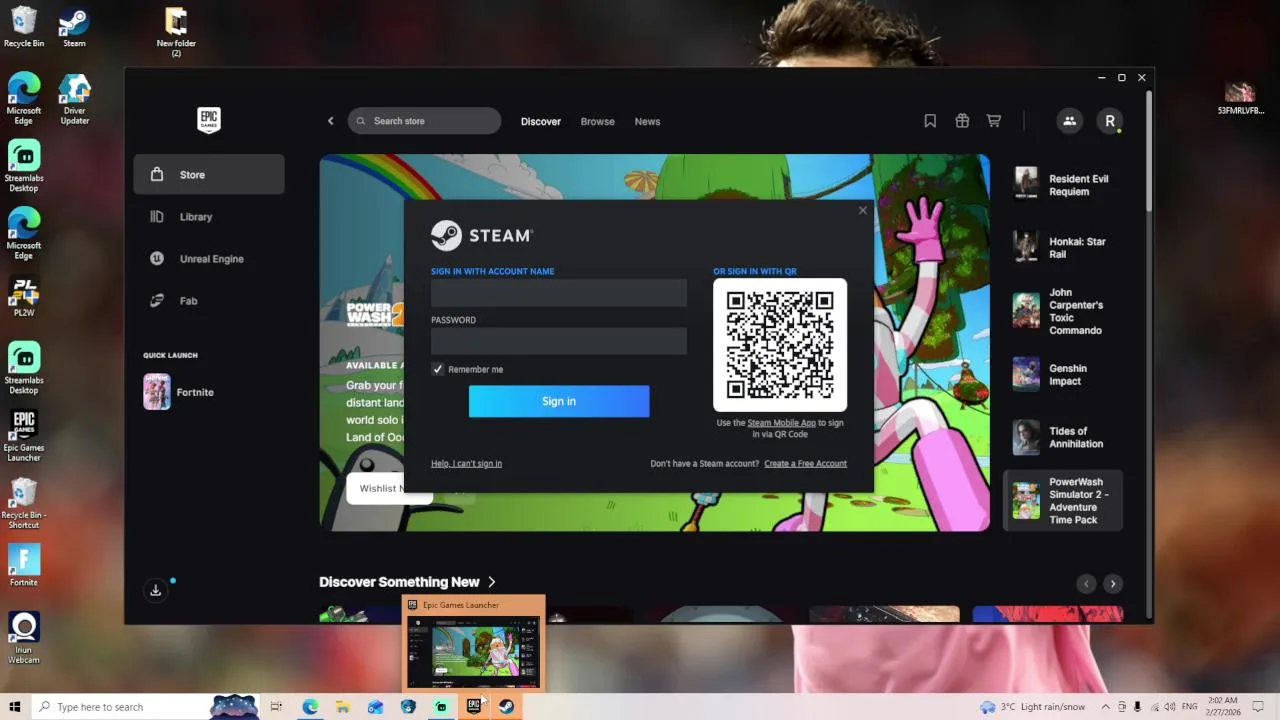
Task: Open the R profile avatar menu
Action: 1110,121
